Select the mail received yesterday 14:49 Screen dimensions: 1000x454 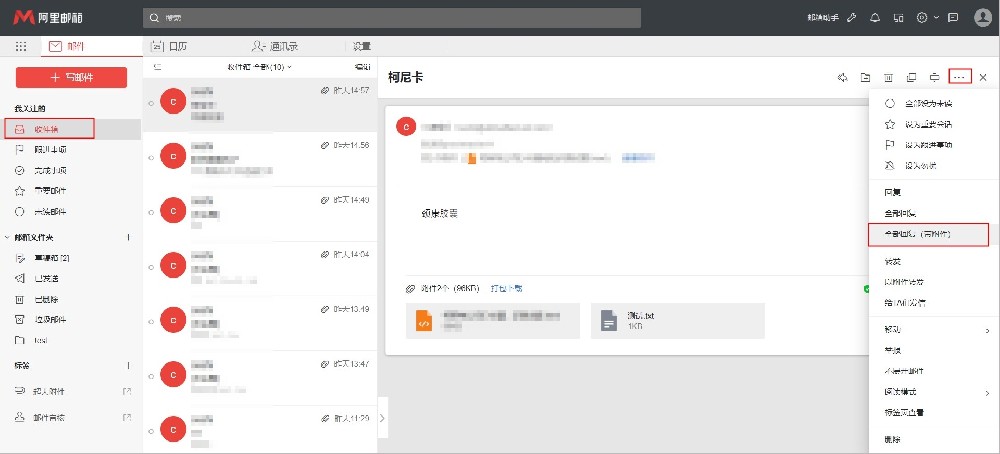260,214
